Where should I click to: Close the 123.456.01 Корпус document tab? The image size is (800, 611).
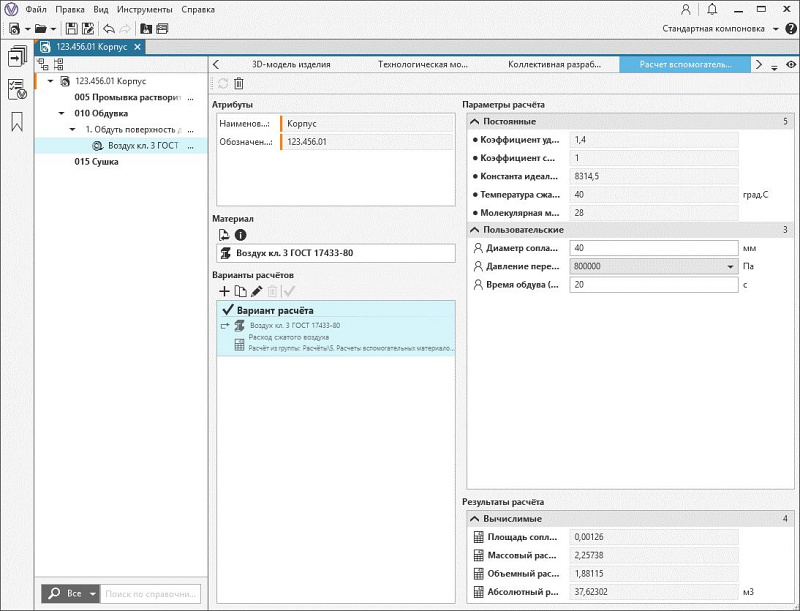pos(137,47)
